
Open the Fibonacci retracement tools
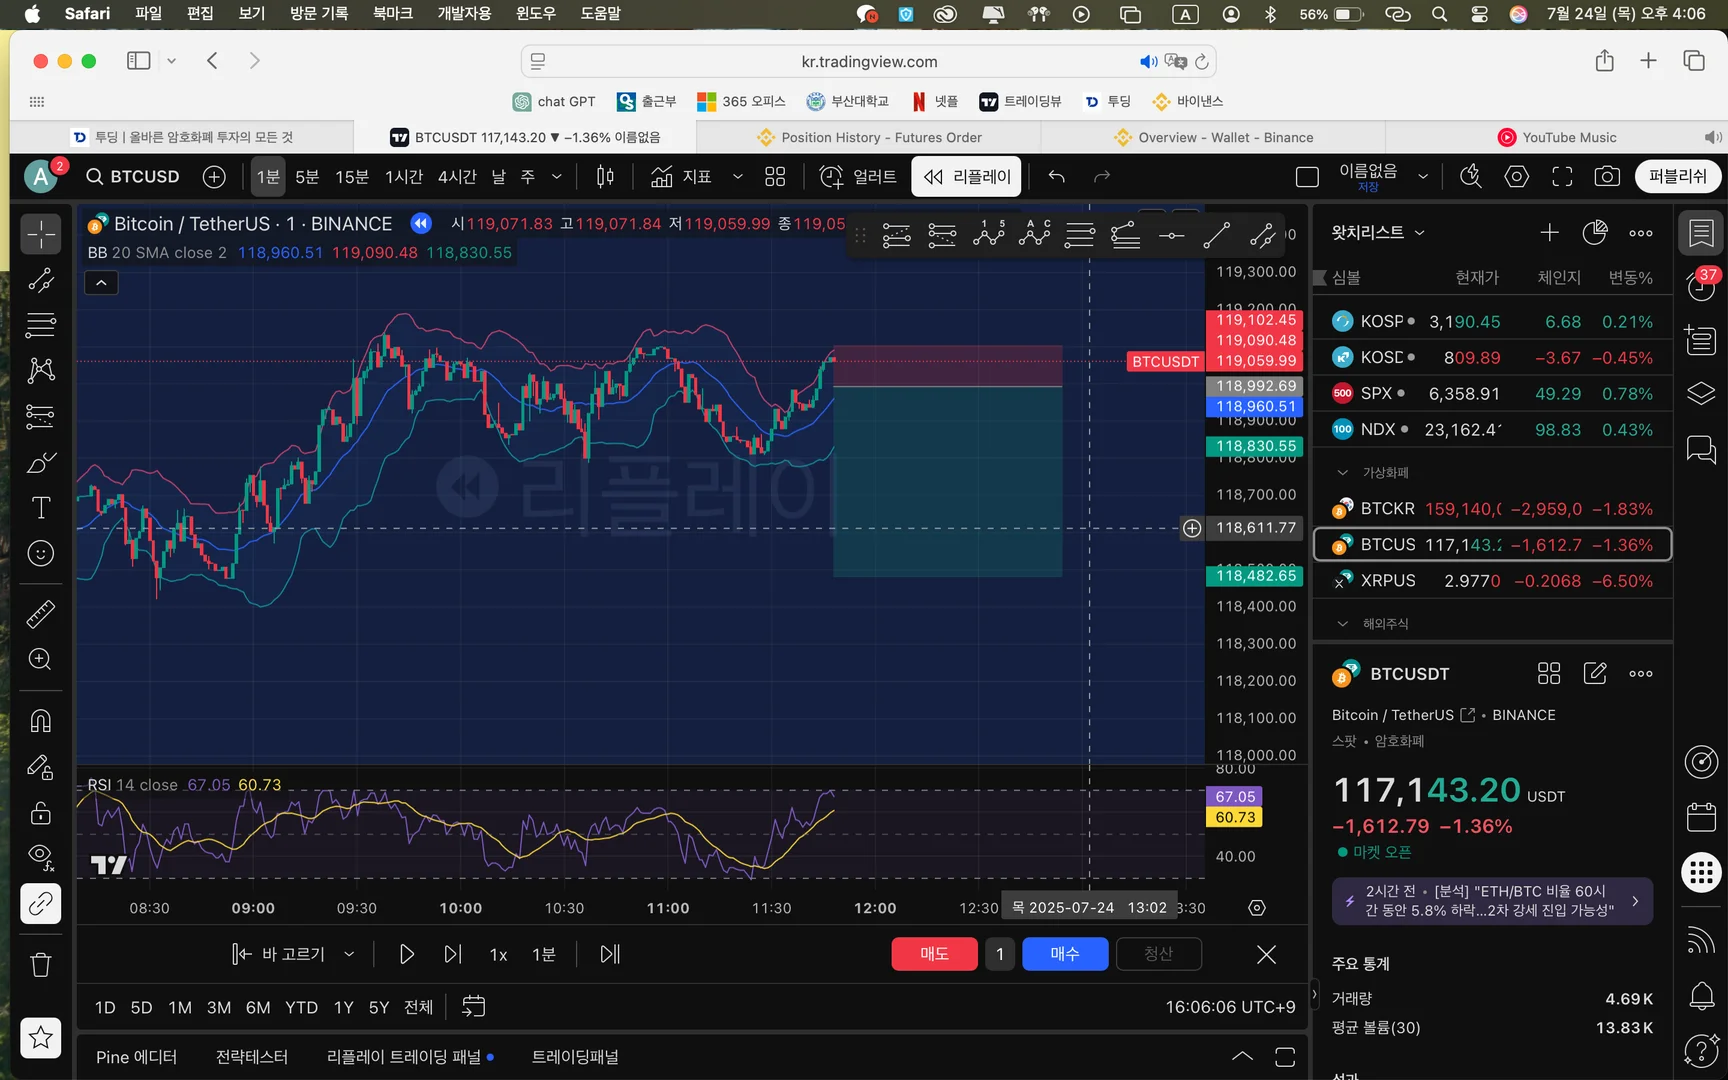(41, 325)
